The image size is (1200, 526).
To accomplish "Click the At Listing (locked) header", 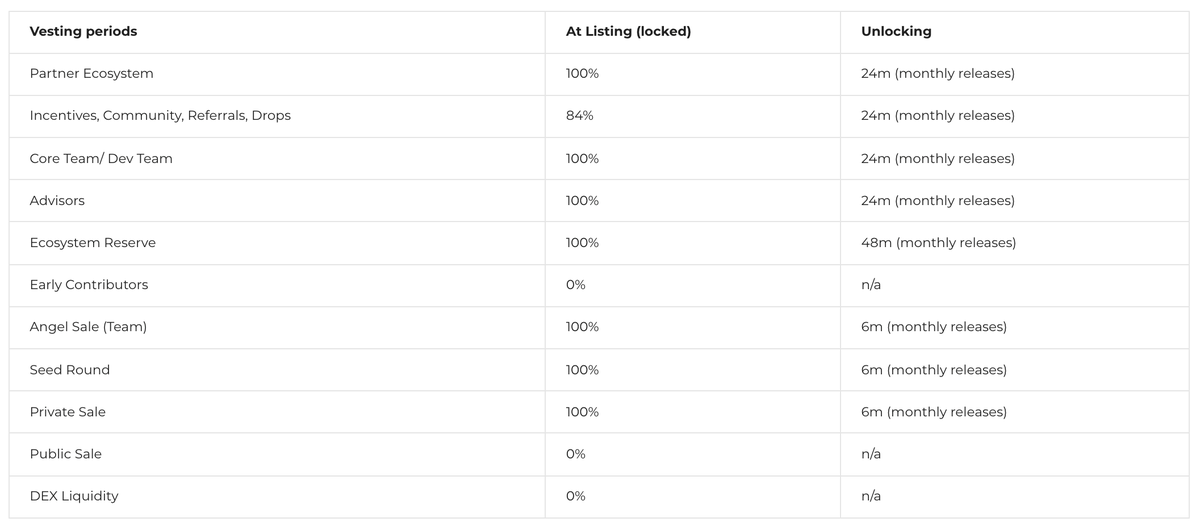I will click(628, 31).
